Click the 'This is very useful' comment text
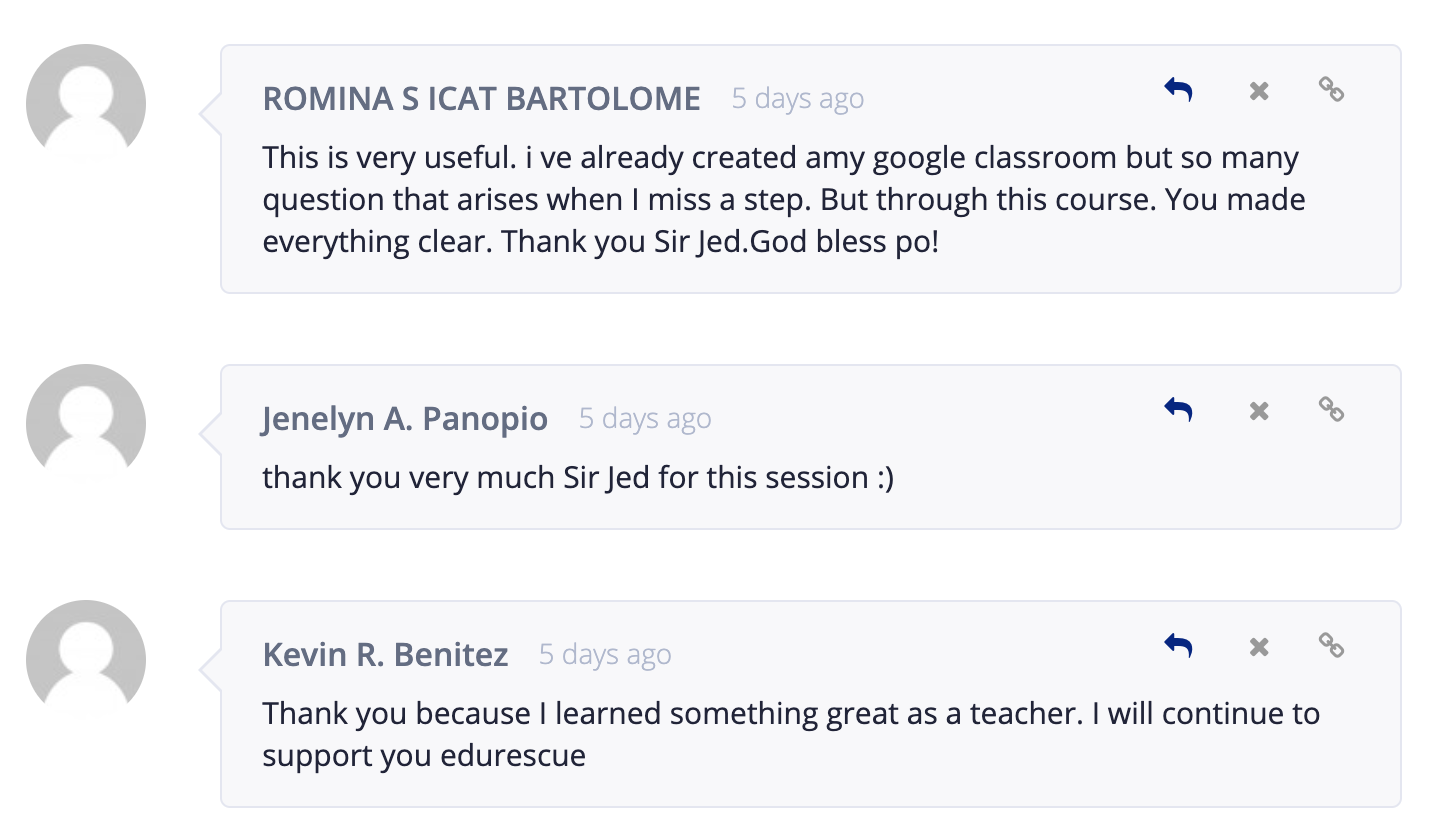The height and width of the screenshot is (824, 1430). point(784,200)
